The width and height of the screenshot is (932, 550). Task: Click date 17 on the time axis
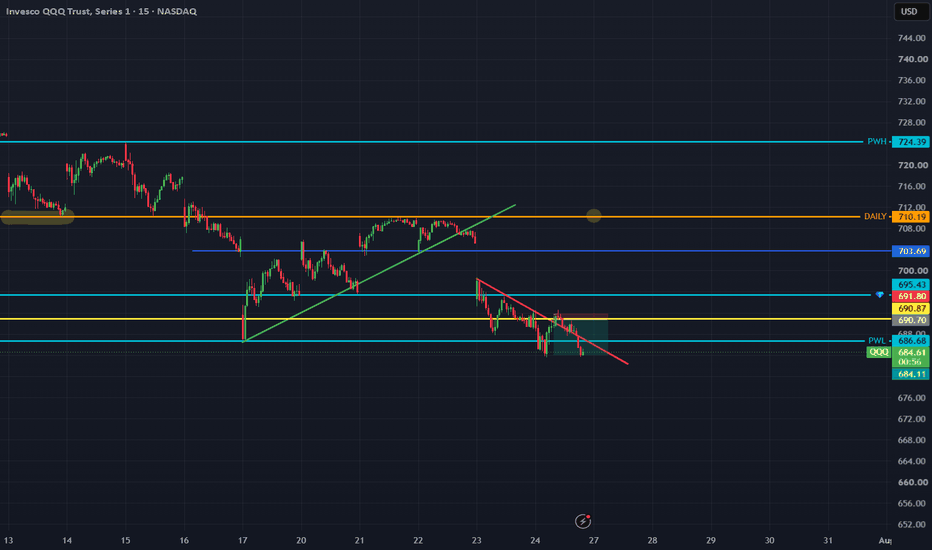243,540
